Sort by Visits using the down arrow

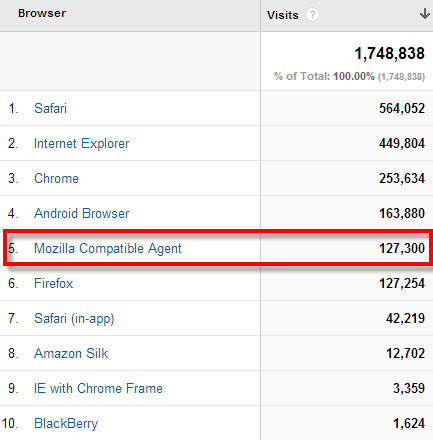[424, 14]
